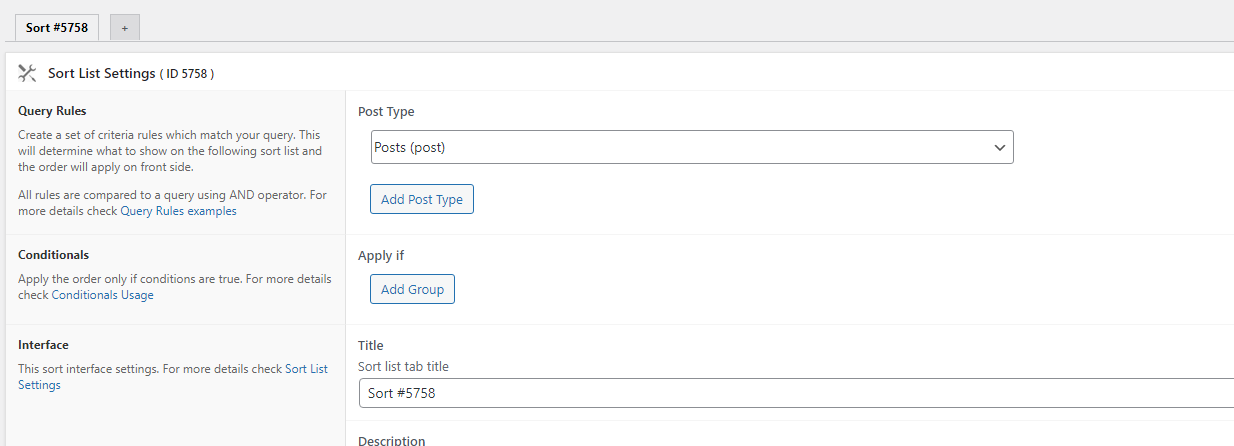Select the Interface section heading
The image size is (1234, 446).
coord(43,345)
